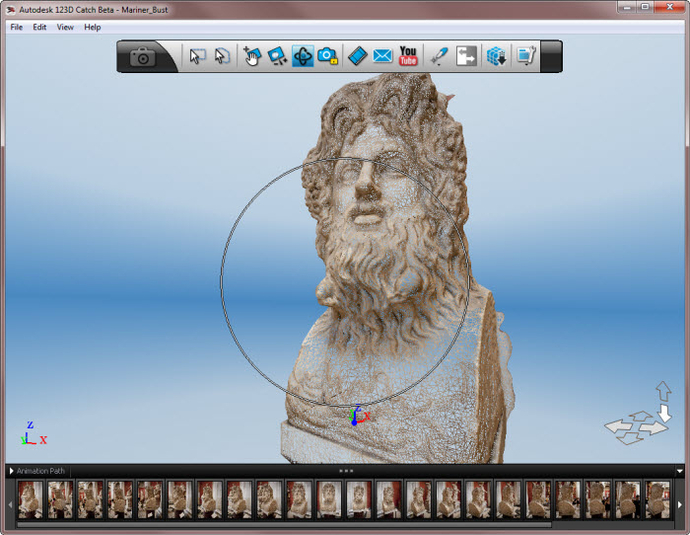Screen dimensions: 690x535
Task: Click the camera icon on the toolbar
Action: (x=143, y=57)
